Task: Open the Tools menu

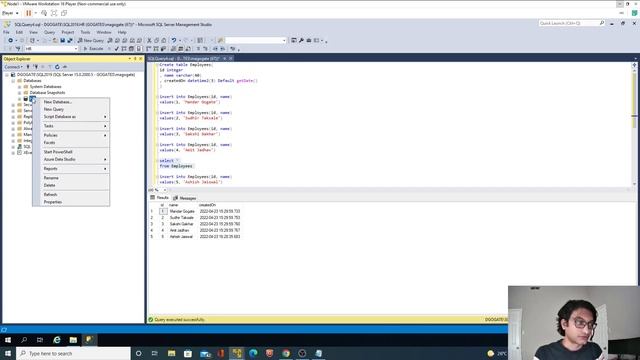Action: (x=85, y=32)
